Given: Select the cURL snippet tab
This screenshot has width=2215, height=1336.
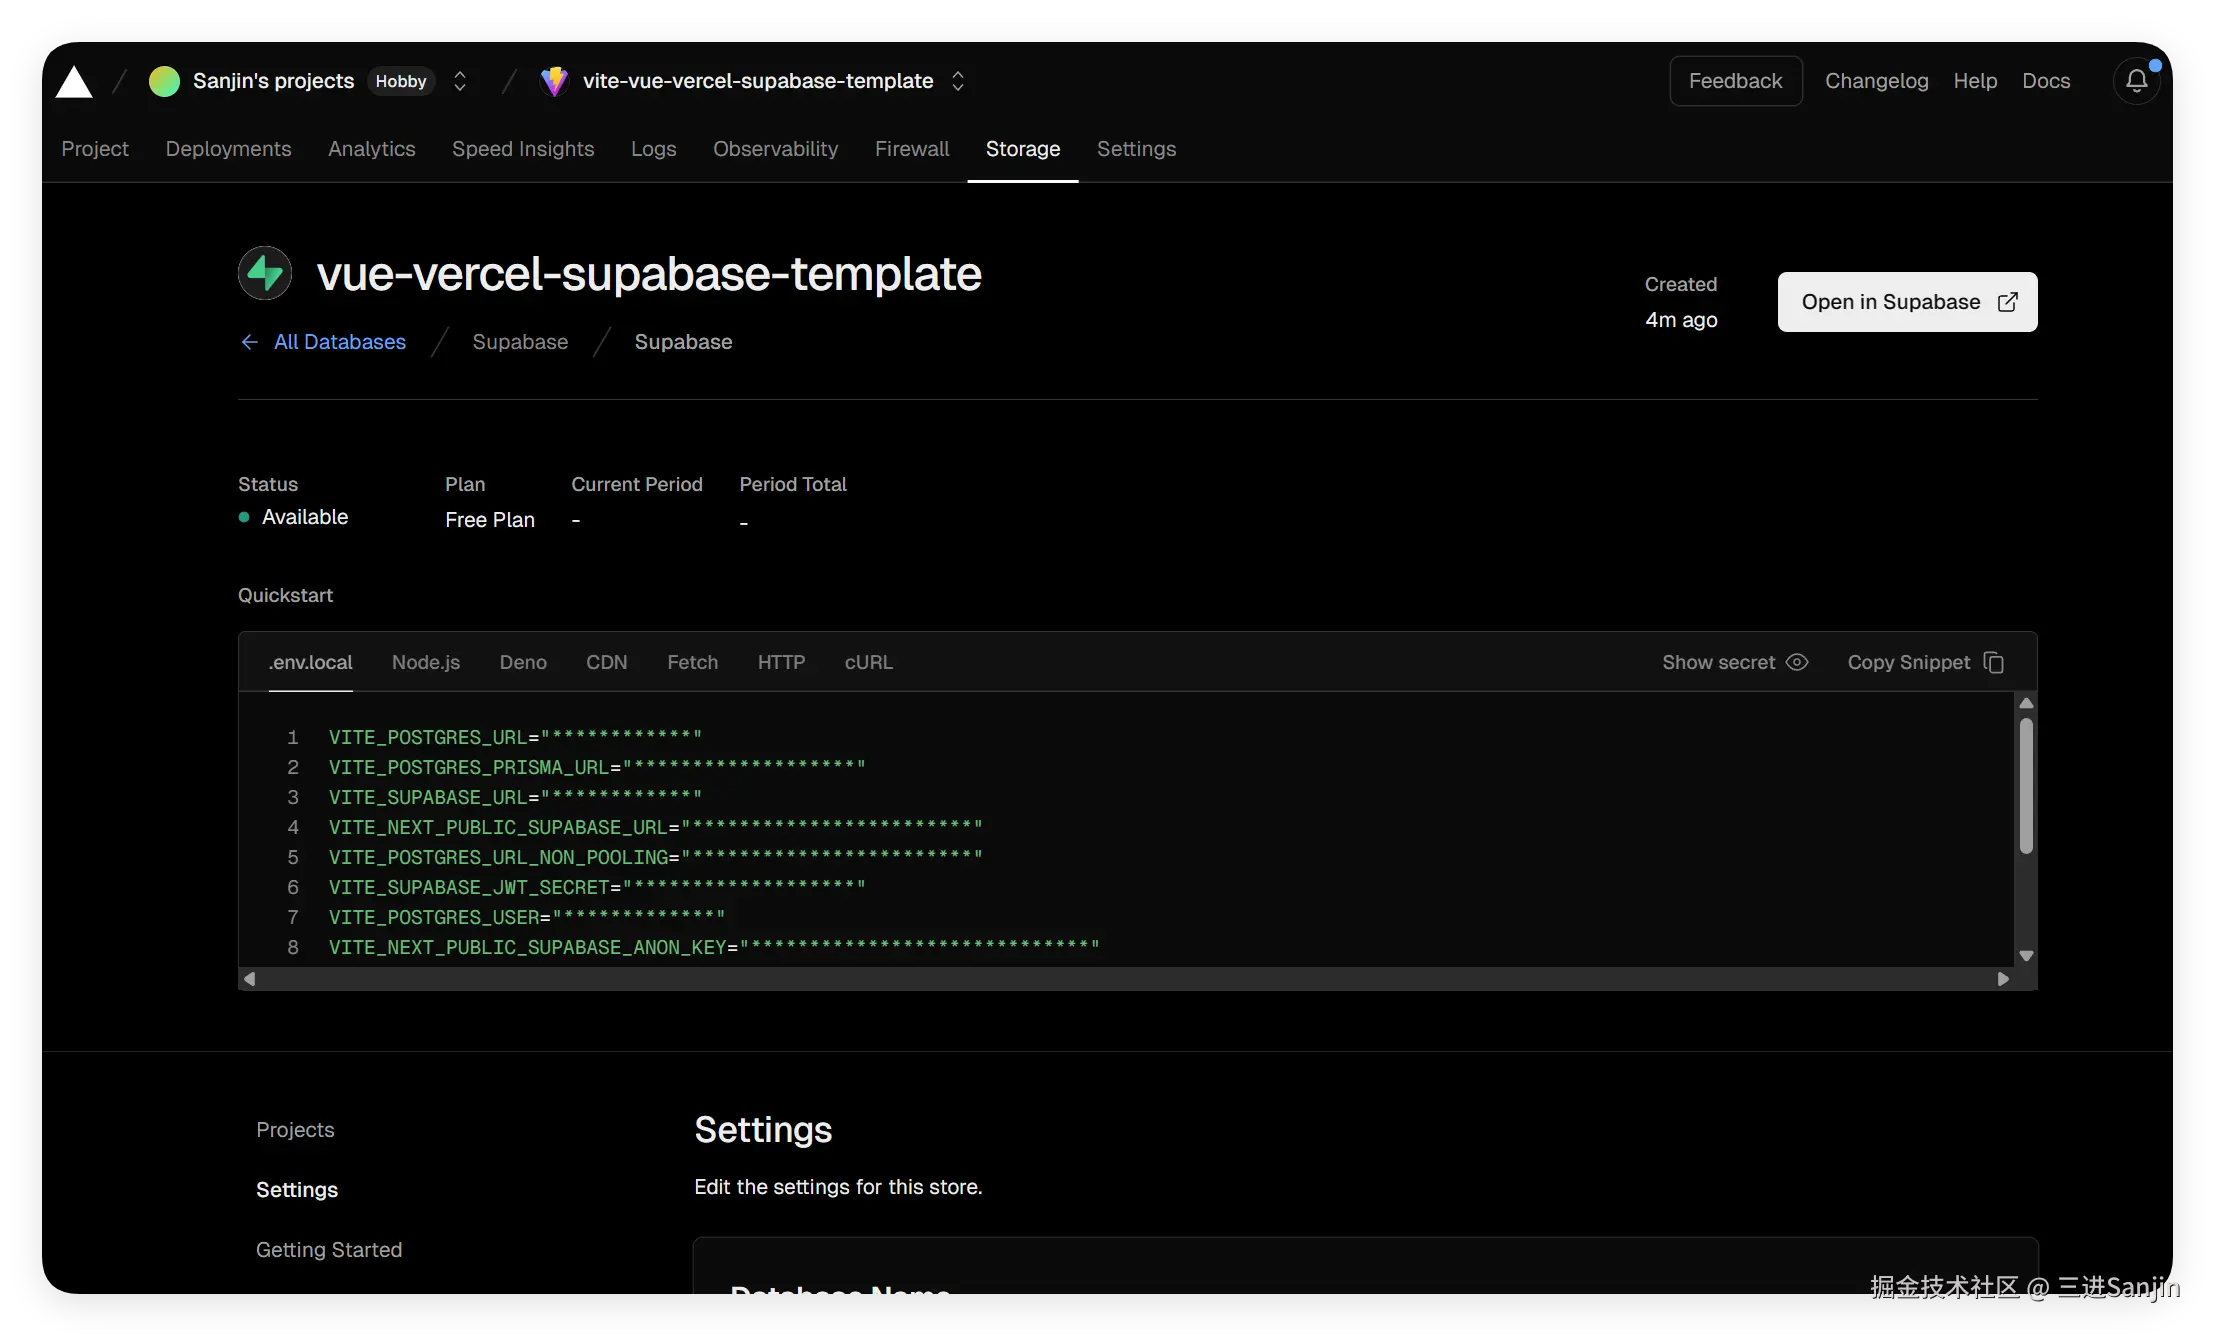Looking at the screenshot, I should click(868, 663).
